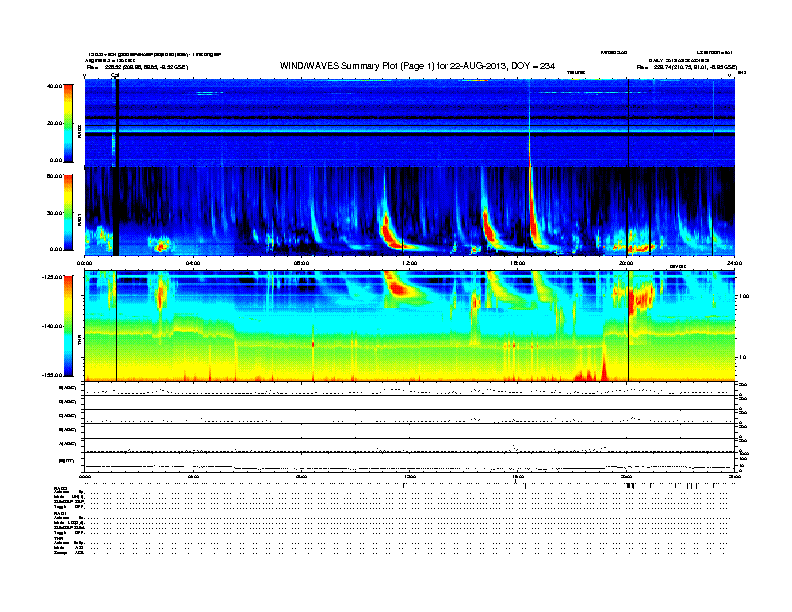
Task: Click 04:00 tick label under RAD1 spectrogram
Action: point(193,263)
